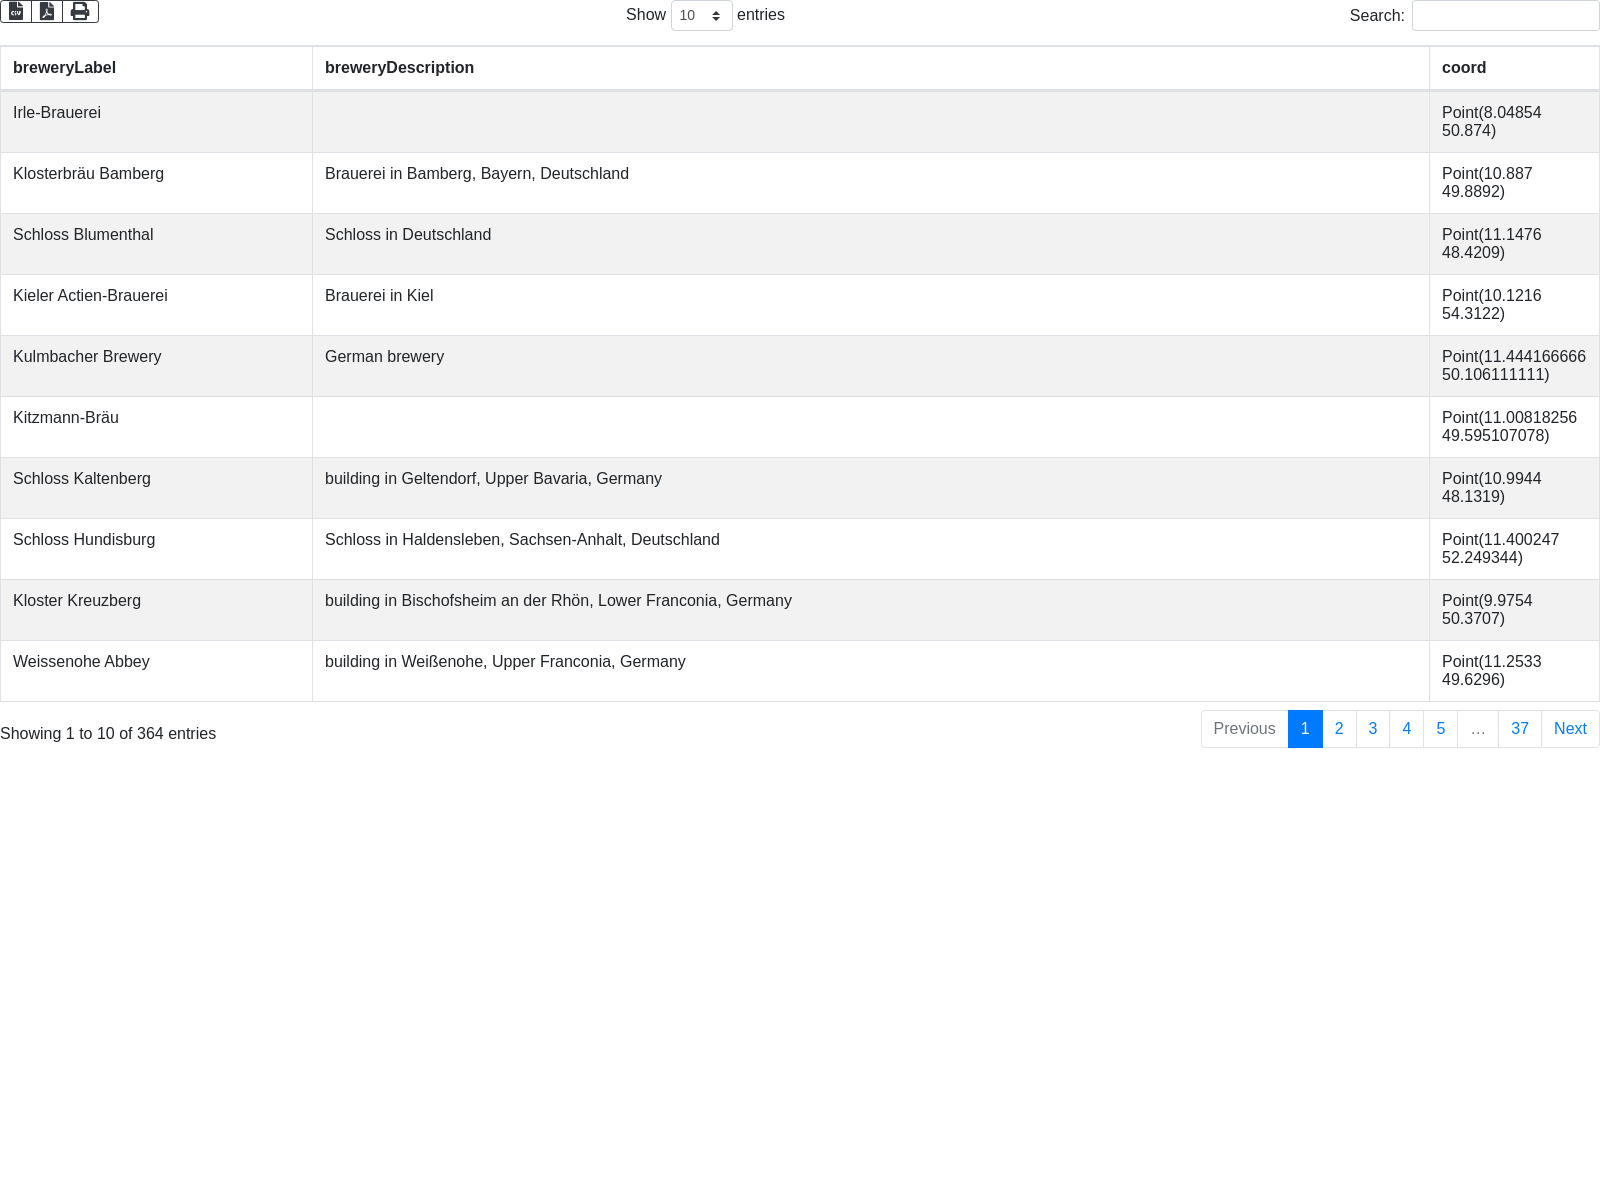Click description 'Brauerei in Kiel'
The height and width of the screenshot is (1200, 1600).
click(379, 296)
